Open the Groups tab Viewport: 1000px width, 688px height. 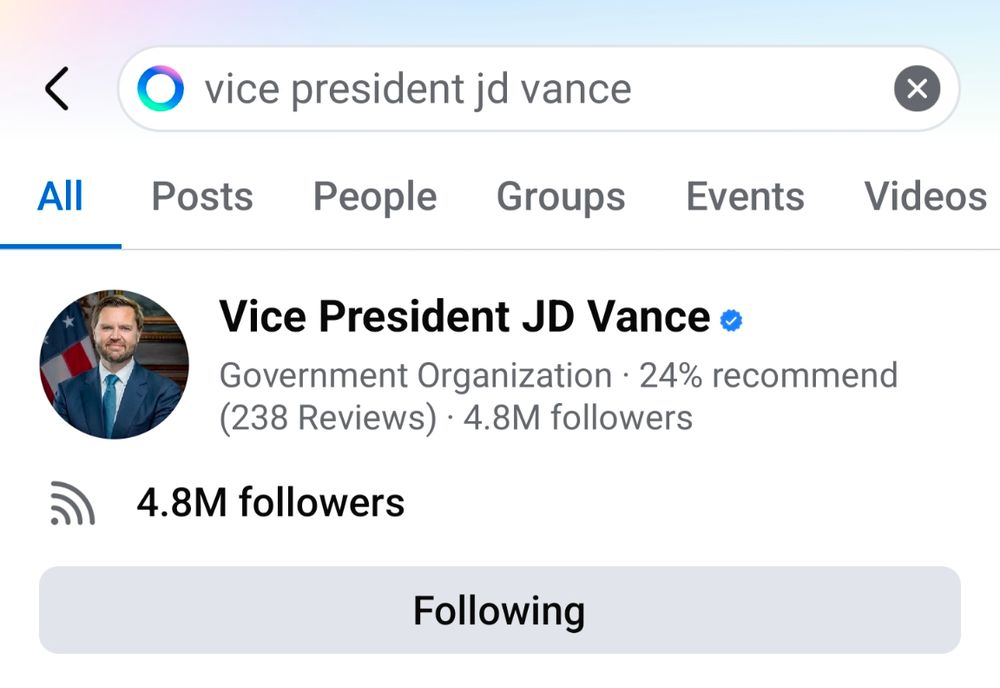click(x=561, y=197)
